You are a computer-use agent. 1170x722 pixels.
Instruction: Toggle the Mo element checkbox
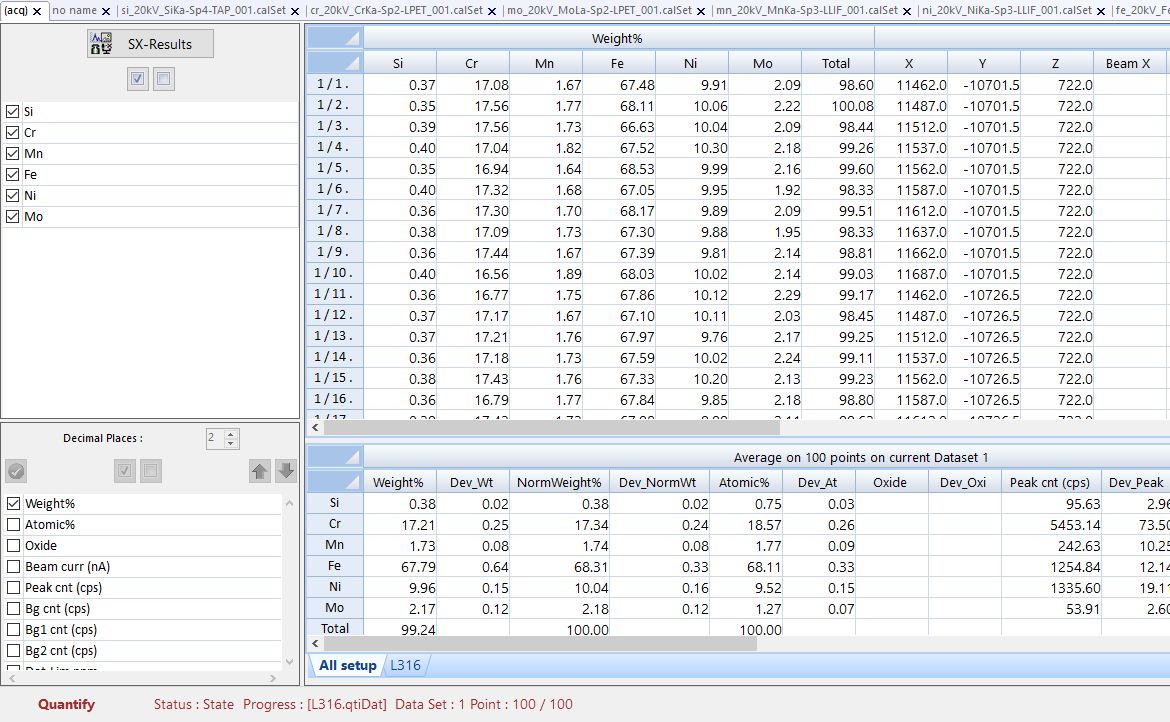(12, 217)
